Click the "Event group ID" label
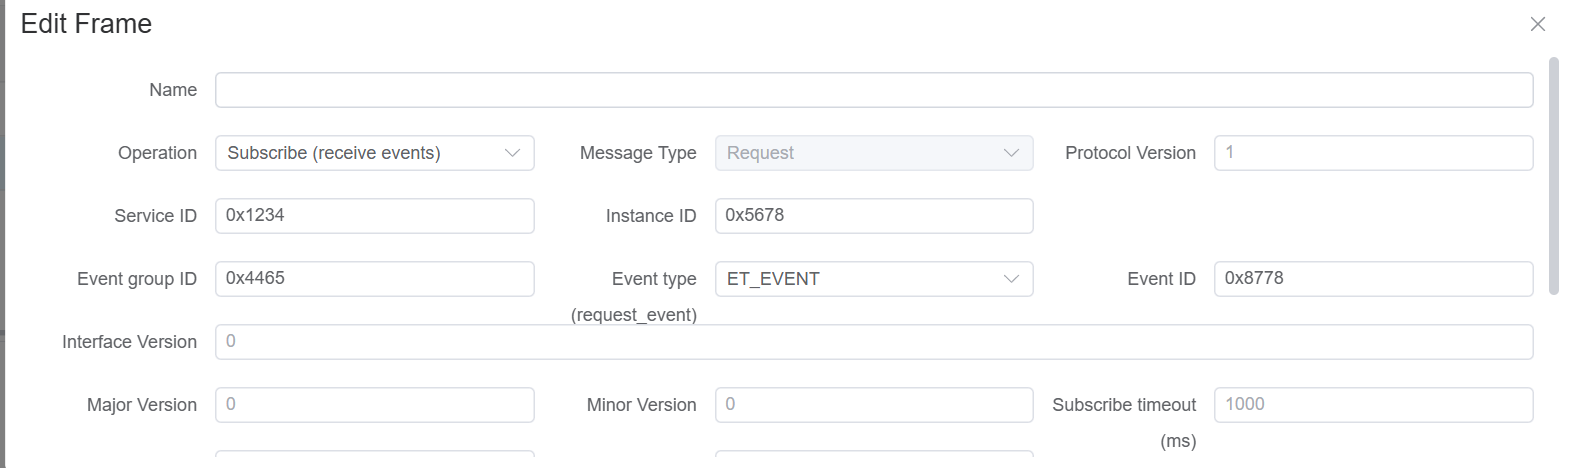This screenshot has width=1573, height=468. 137,279
